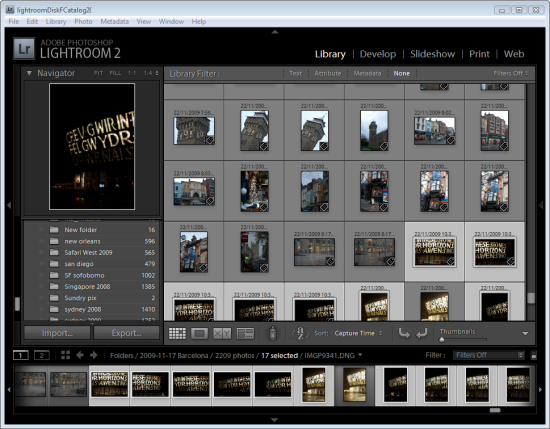Click the filmstrip grid view icon
550x429 pixels.
[65, 355]
